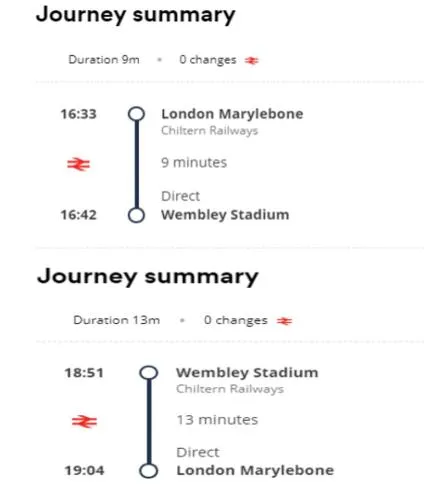This screenshot has height=500, width=424.
Task: Click the 16:33 departure time
Action: tap(78, 114)
